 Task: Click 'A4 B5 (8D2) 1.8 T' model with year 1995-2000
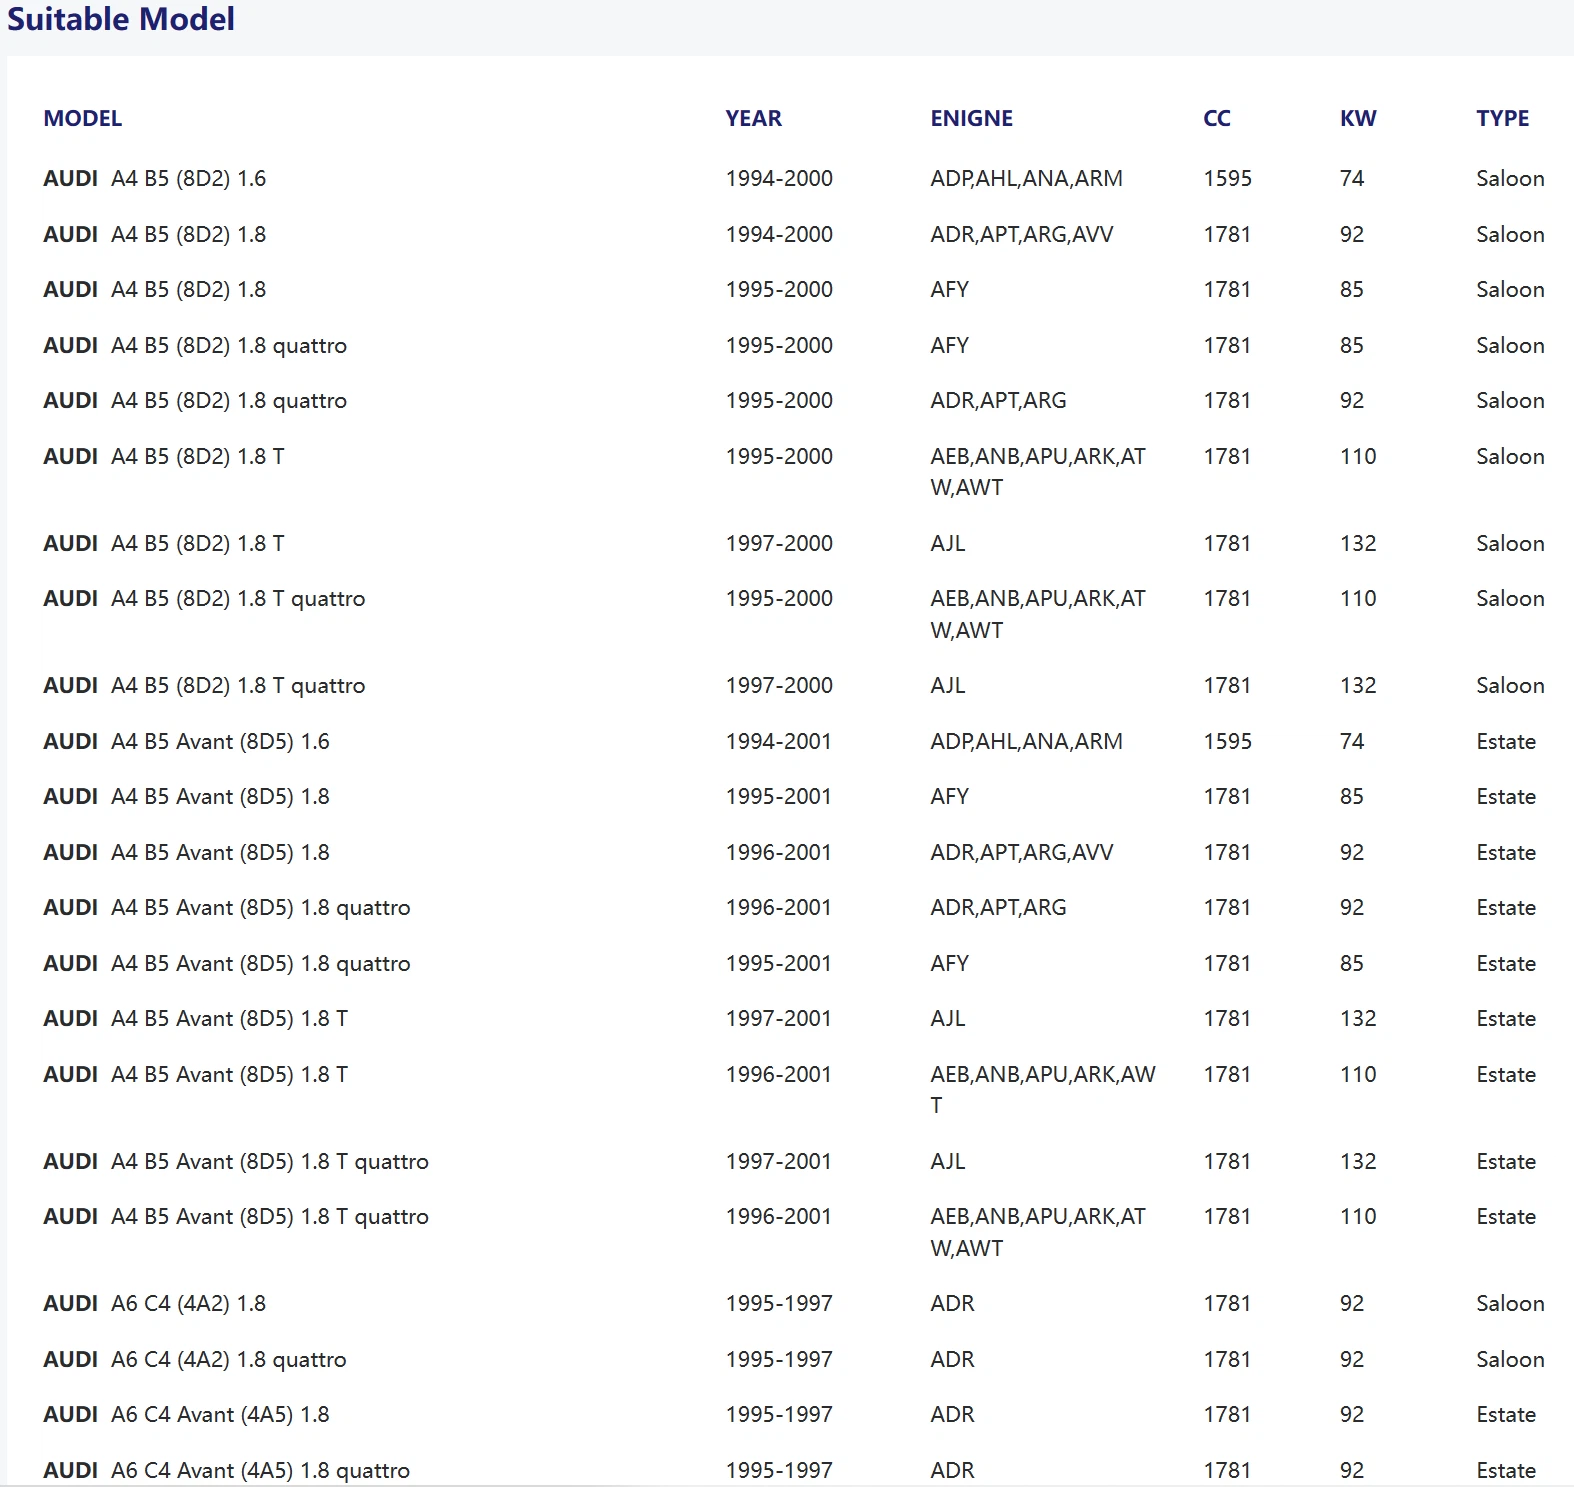click(164, 456)
